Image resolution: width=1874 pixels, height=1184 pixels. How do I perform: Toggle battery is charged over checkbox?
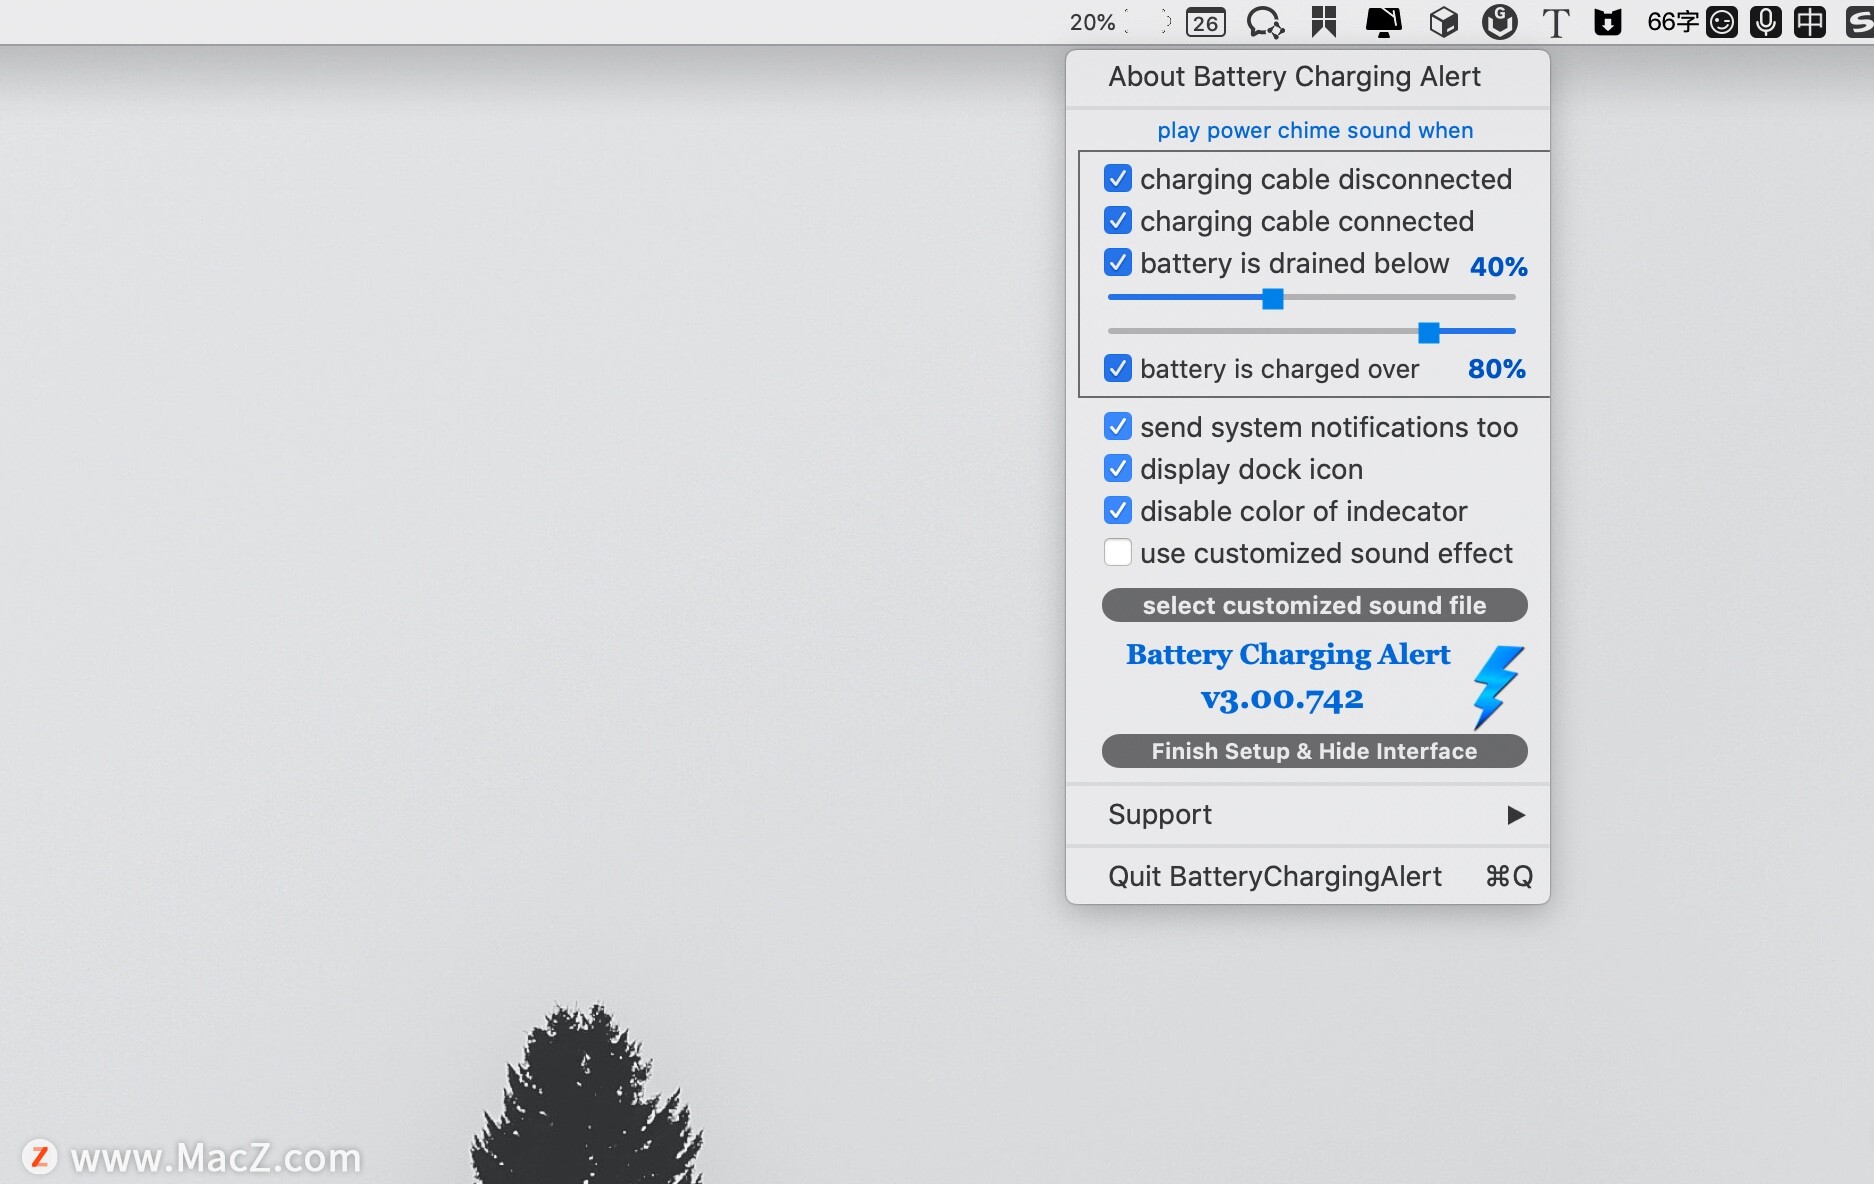point(1118,369)
